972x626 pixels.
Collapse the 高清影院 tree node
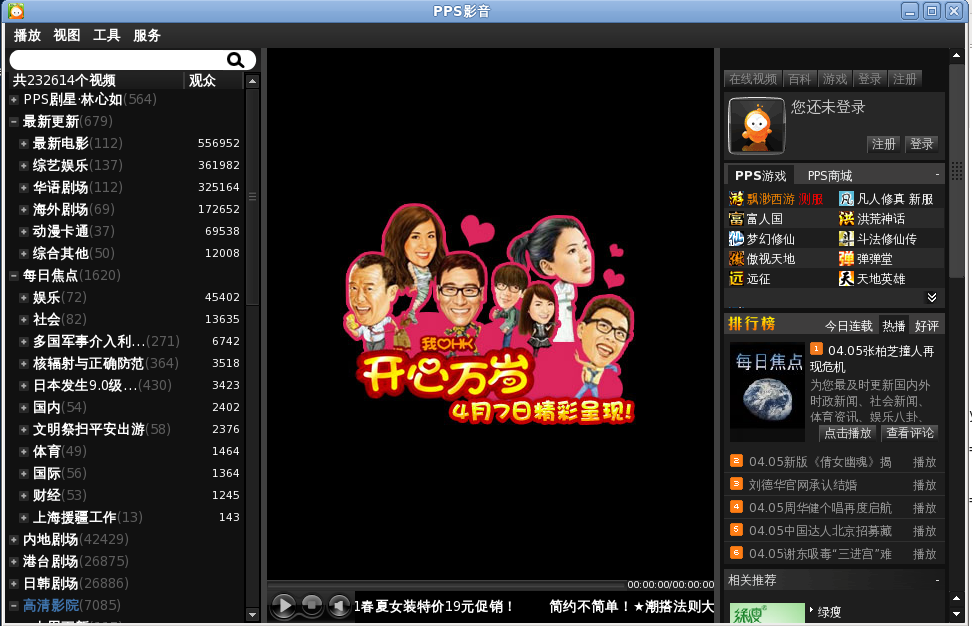13,606
